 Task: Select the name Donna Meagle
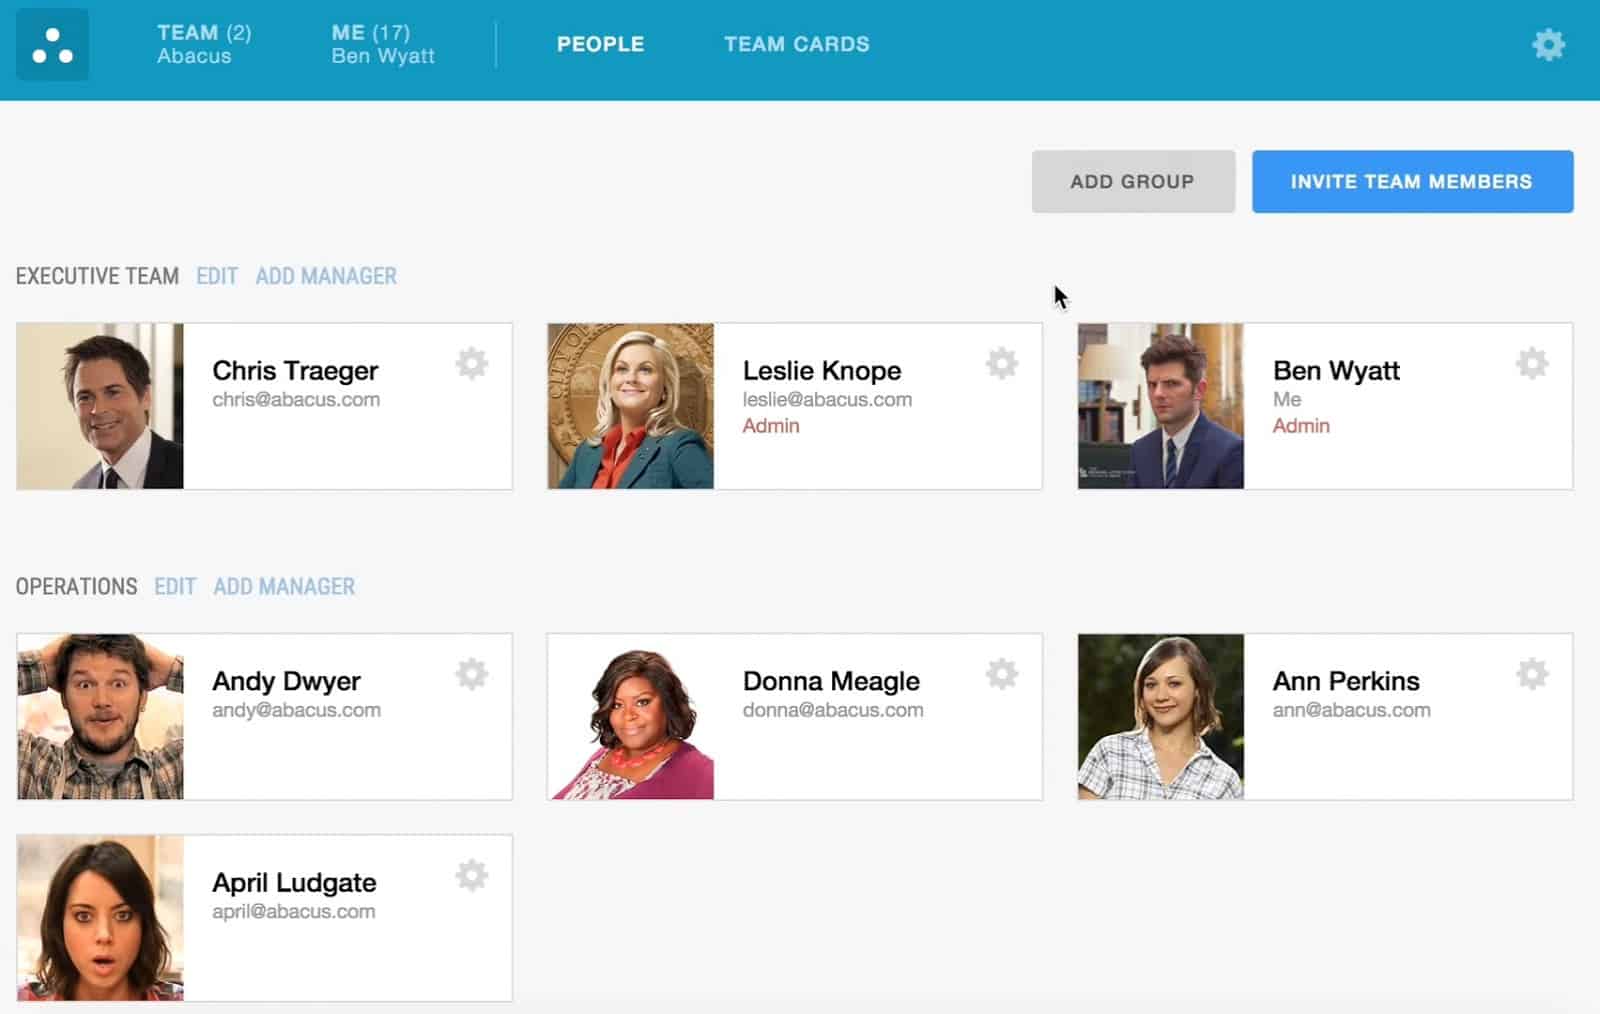click(x=831, y=681)
